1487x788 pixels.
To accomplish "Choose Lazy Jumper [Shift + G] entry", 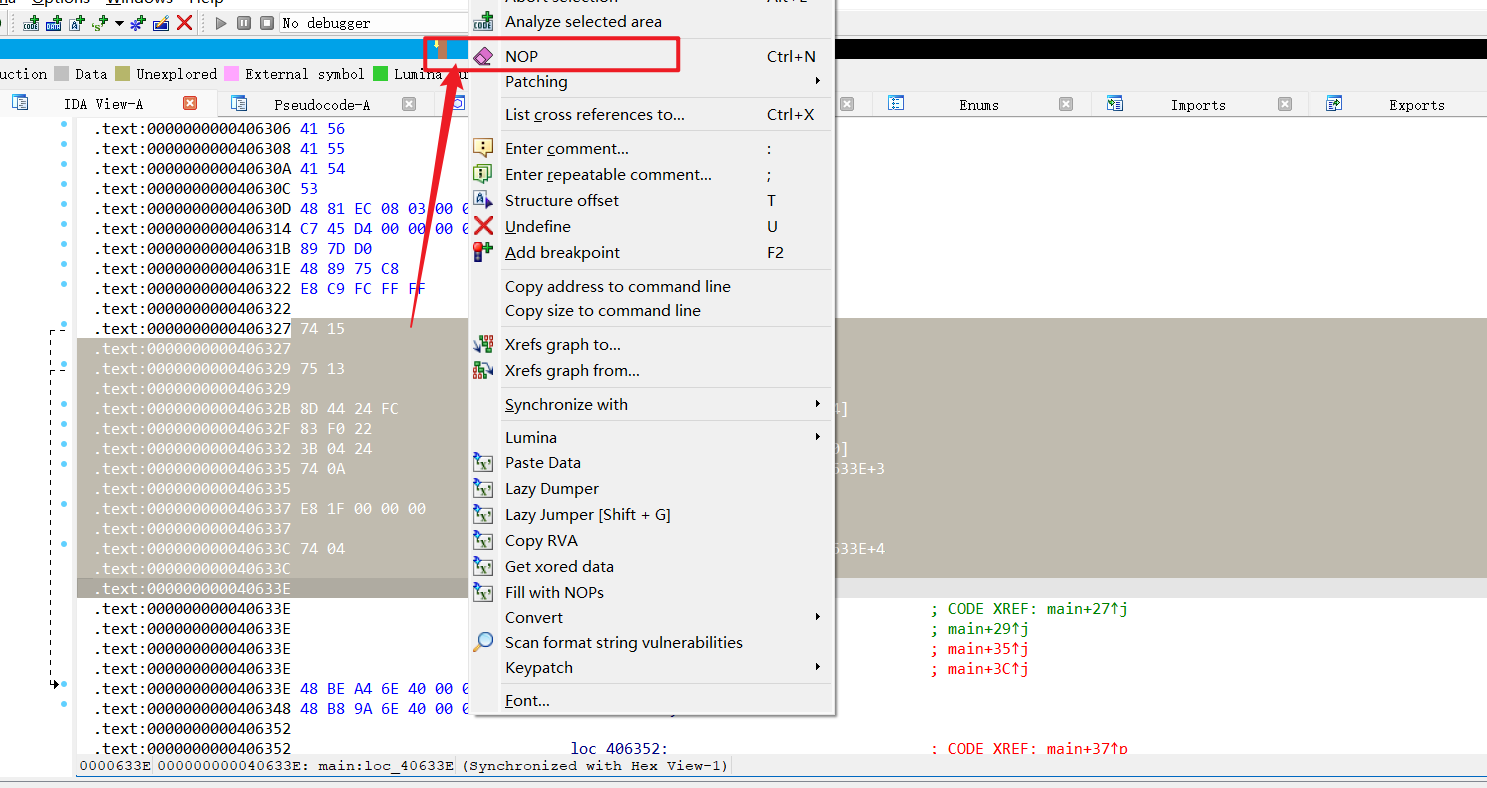I will [651, 514].
